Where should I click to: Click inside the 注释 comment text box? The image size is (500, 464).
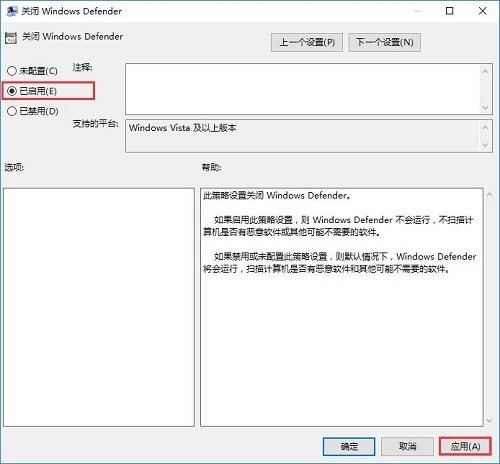coord(303,89)
